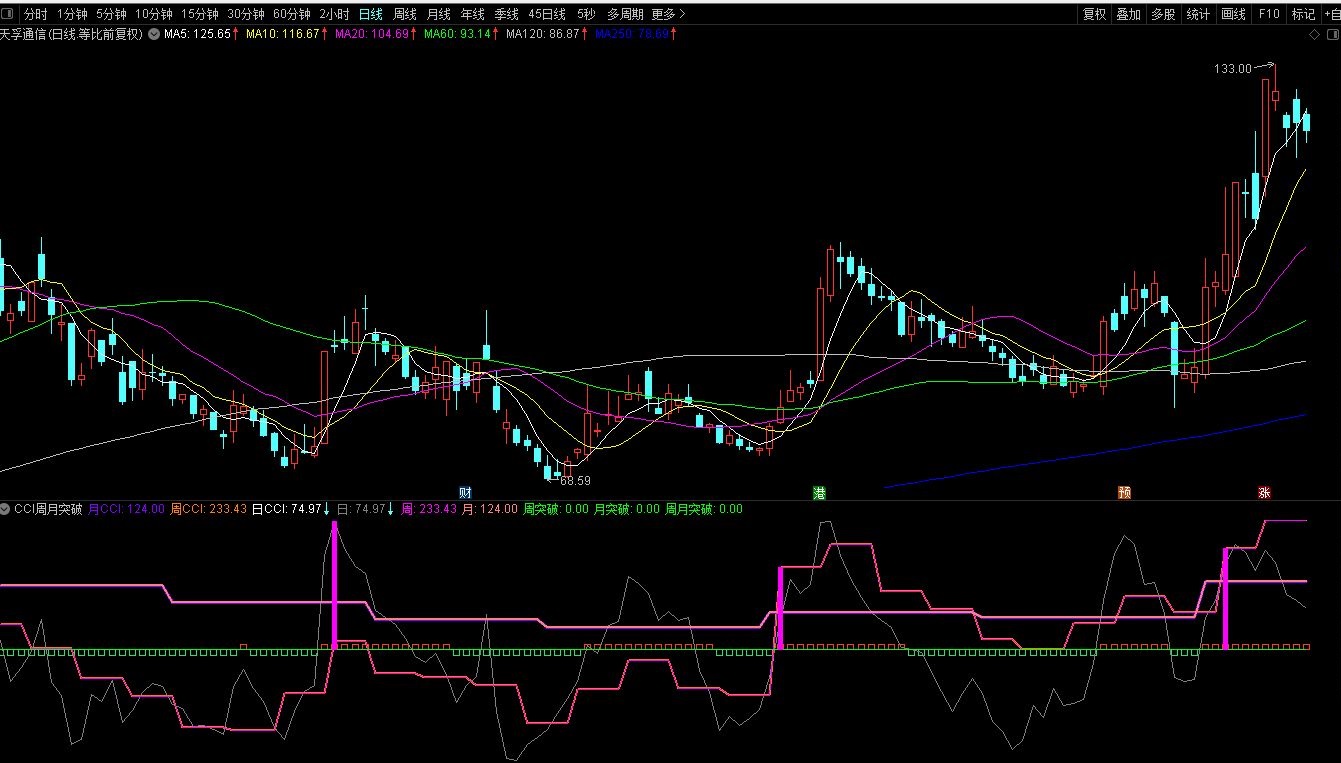Screen dimensions: 1341x763
Task: Open the moving-average indicator settings next to 天孚通信
Action: 154,34
